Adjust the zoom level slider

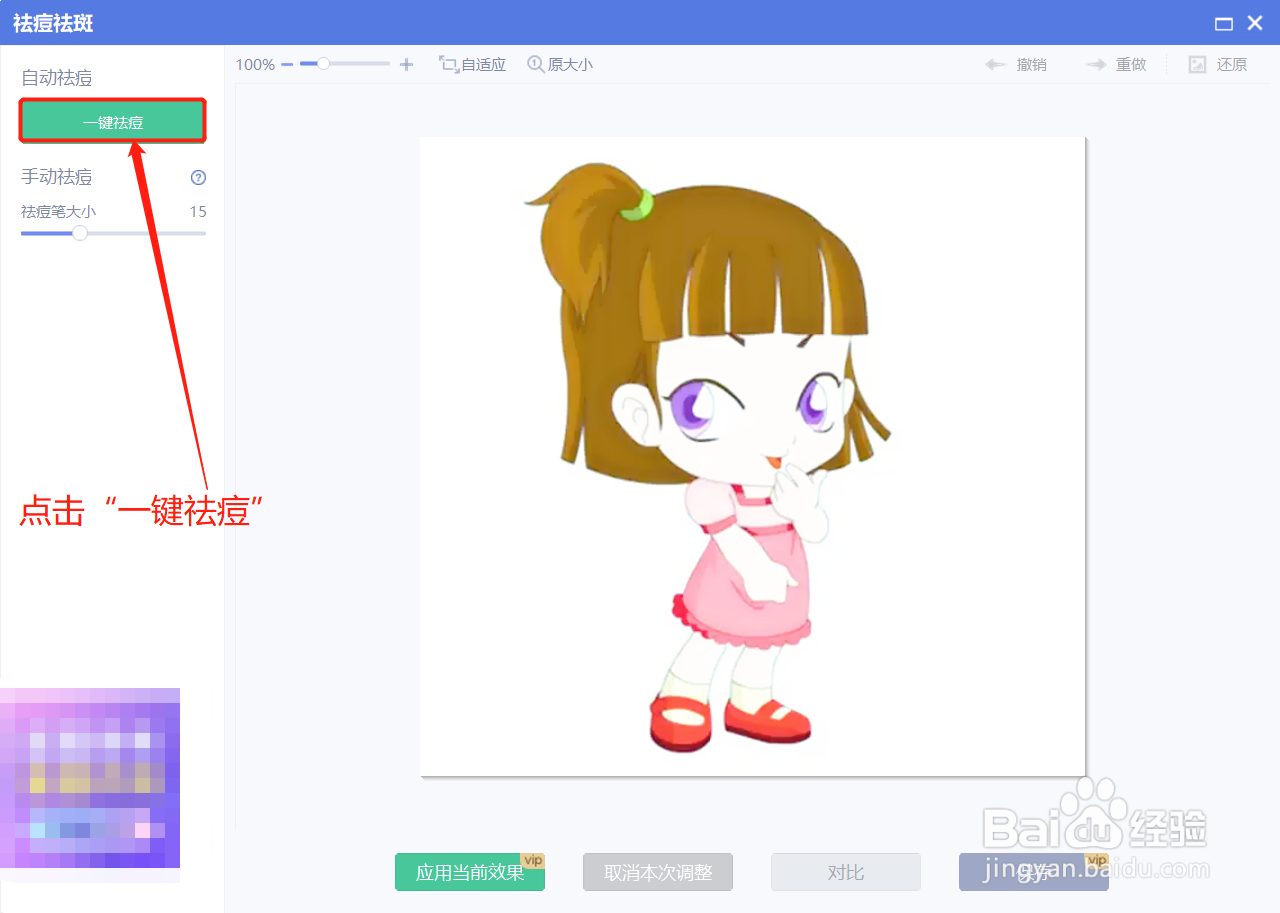point(345,64)
